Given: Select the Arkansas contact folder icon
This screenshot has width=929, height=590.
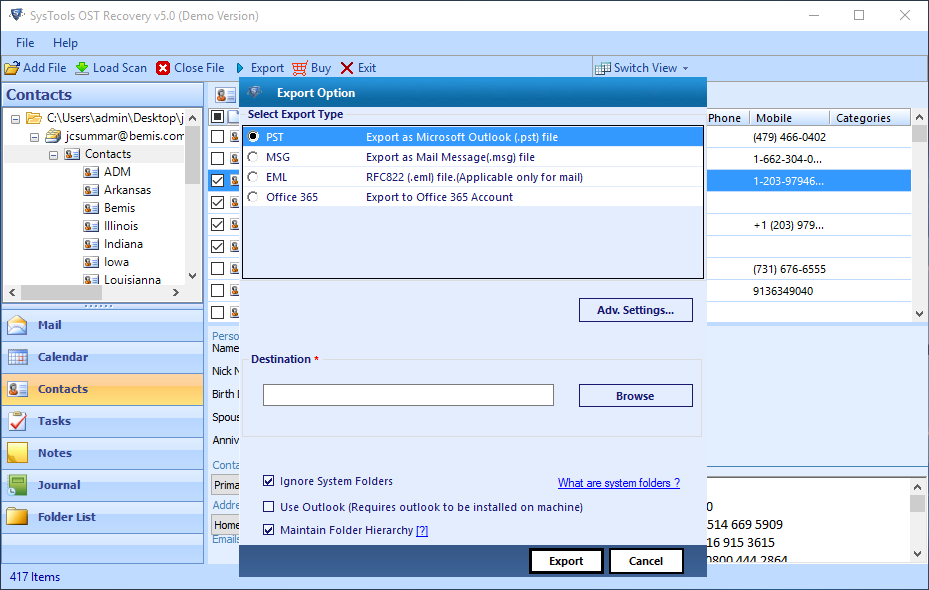Looking at the screenshot, I should coord(91,190).
